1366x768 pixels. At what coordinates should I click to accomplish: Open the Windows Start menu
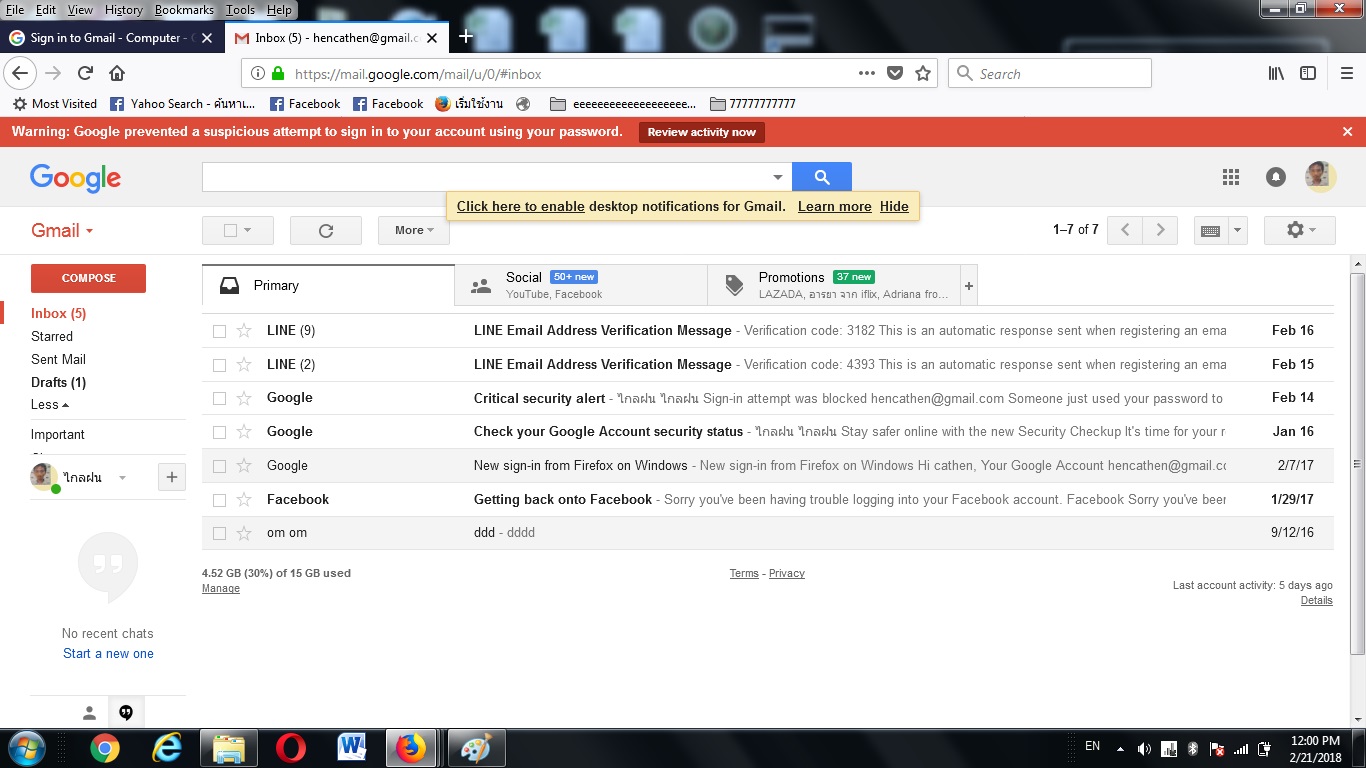(25, 748)
